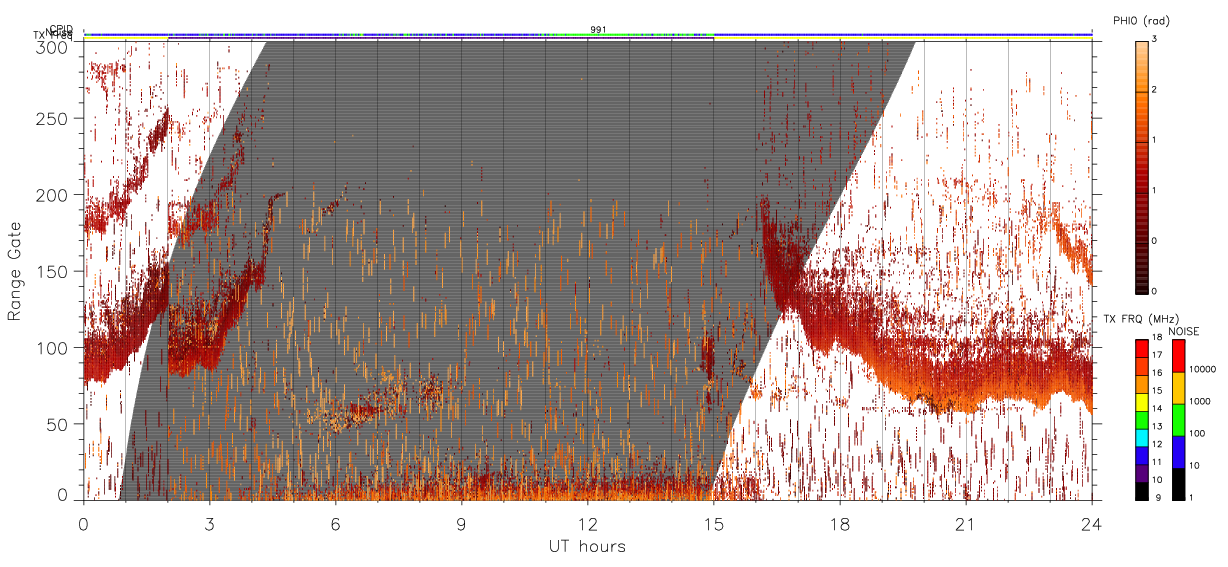1228x567 pixels.
Task: Click the '991' label above the plot
Action: click(598, 29)
